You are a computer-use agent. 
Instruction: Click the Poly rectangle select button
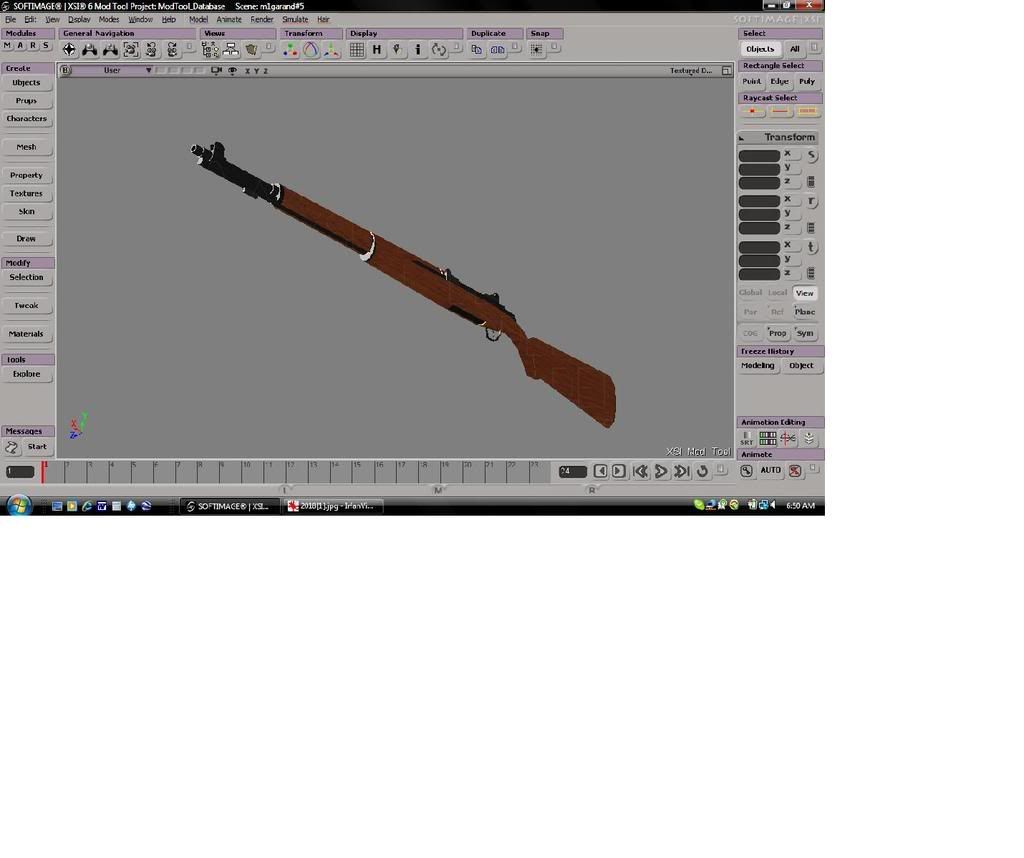(807, 82)
